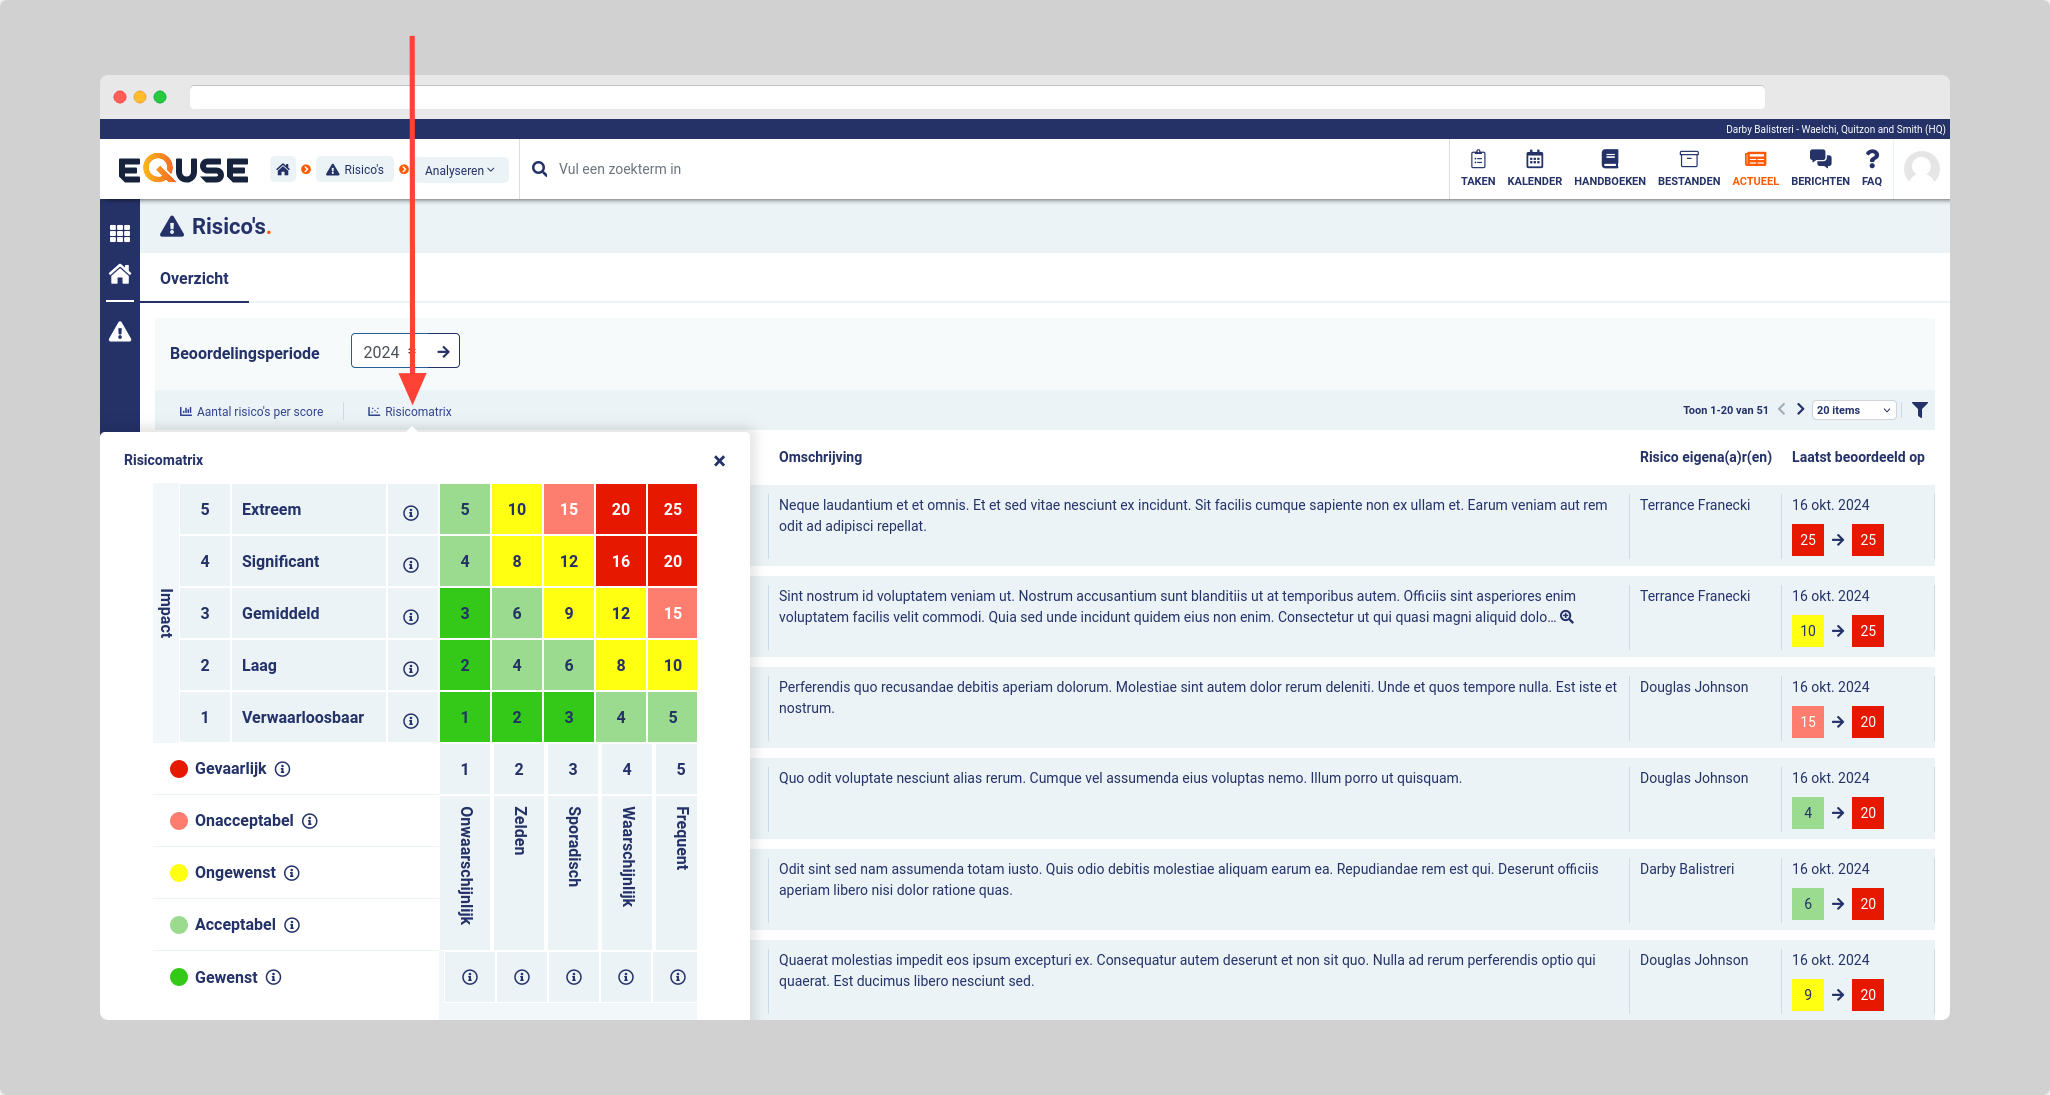Click the filter funnel icon

point(1919,410)
